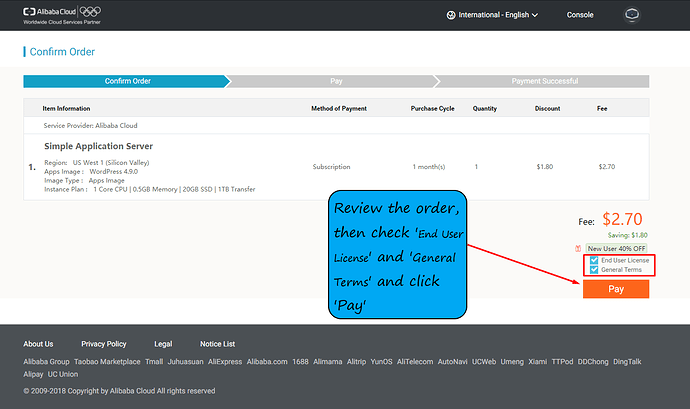The height and width of the screenshot is (409, 690).
Task: Click the Fee column header
Action: pos(602,108)
